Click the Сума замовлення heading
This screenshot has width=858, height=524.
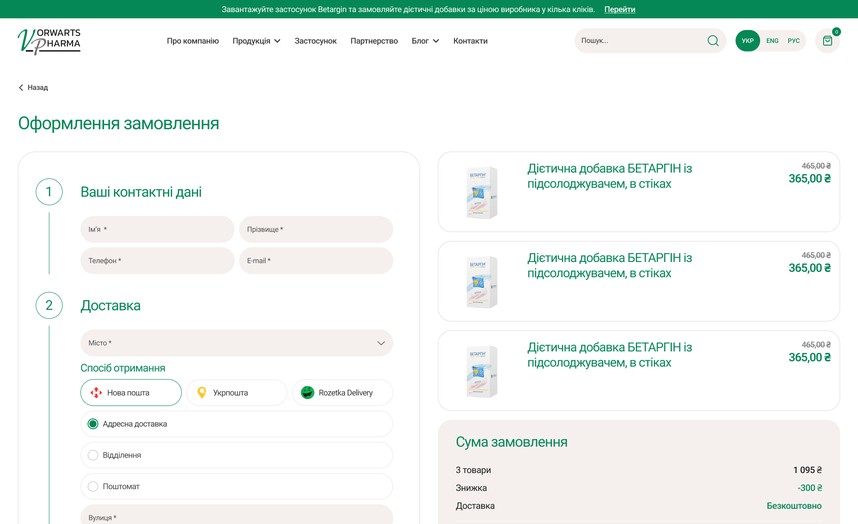511,442
